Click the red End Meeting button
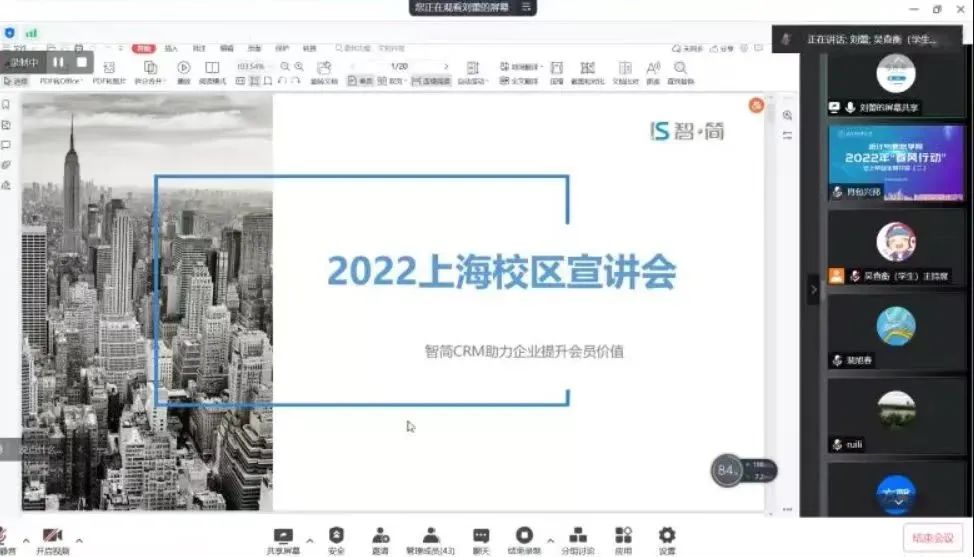 (x=932, y=538)
